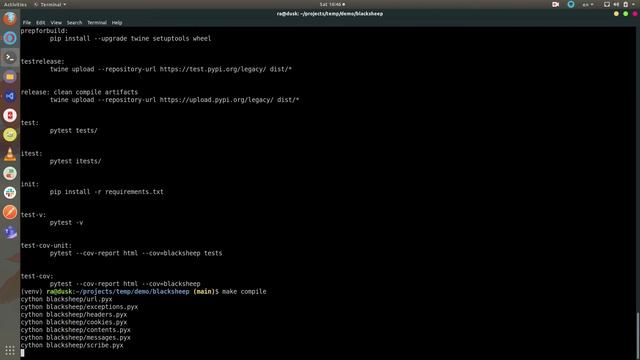
Task: Click the pytest coverage line ending 'blacksheep tests'
Action: (x=136, y=253)
